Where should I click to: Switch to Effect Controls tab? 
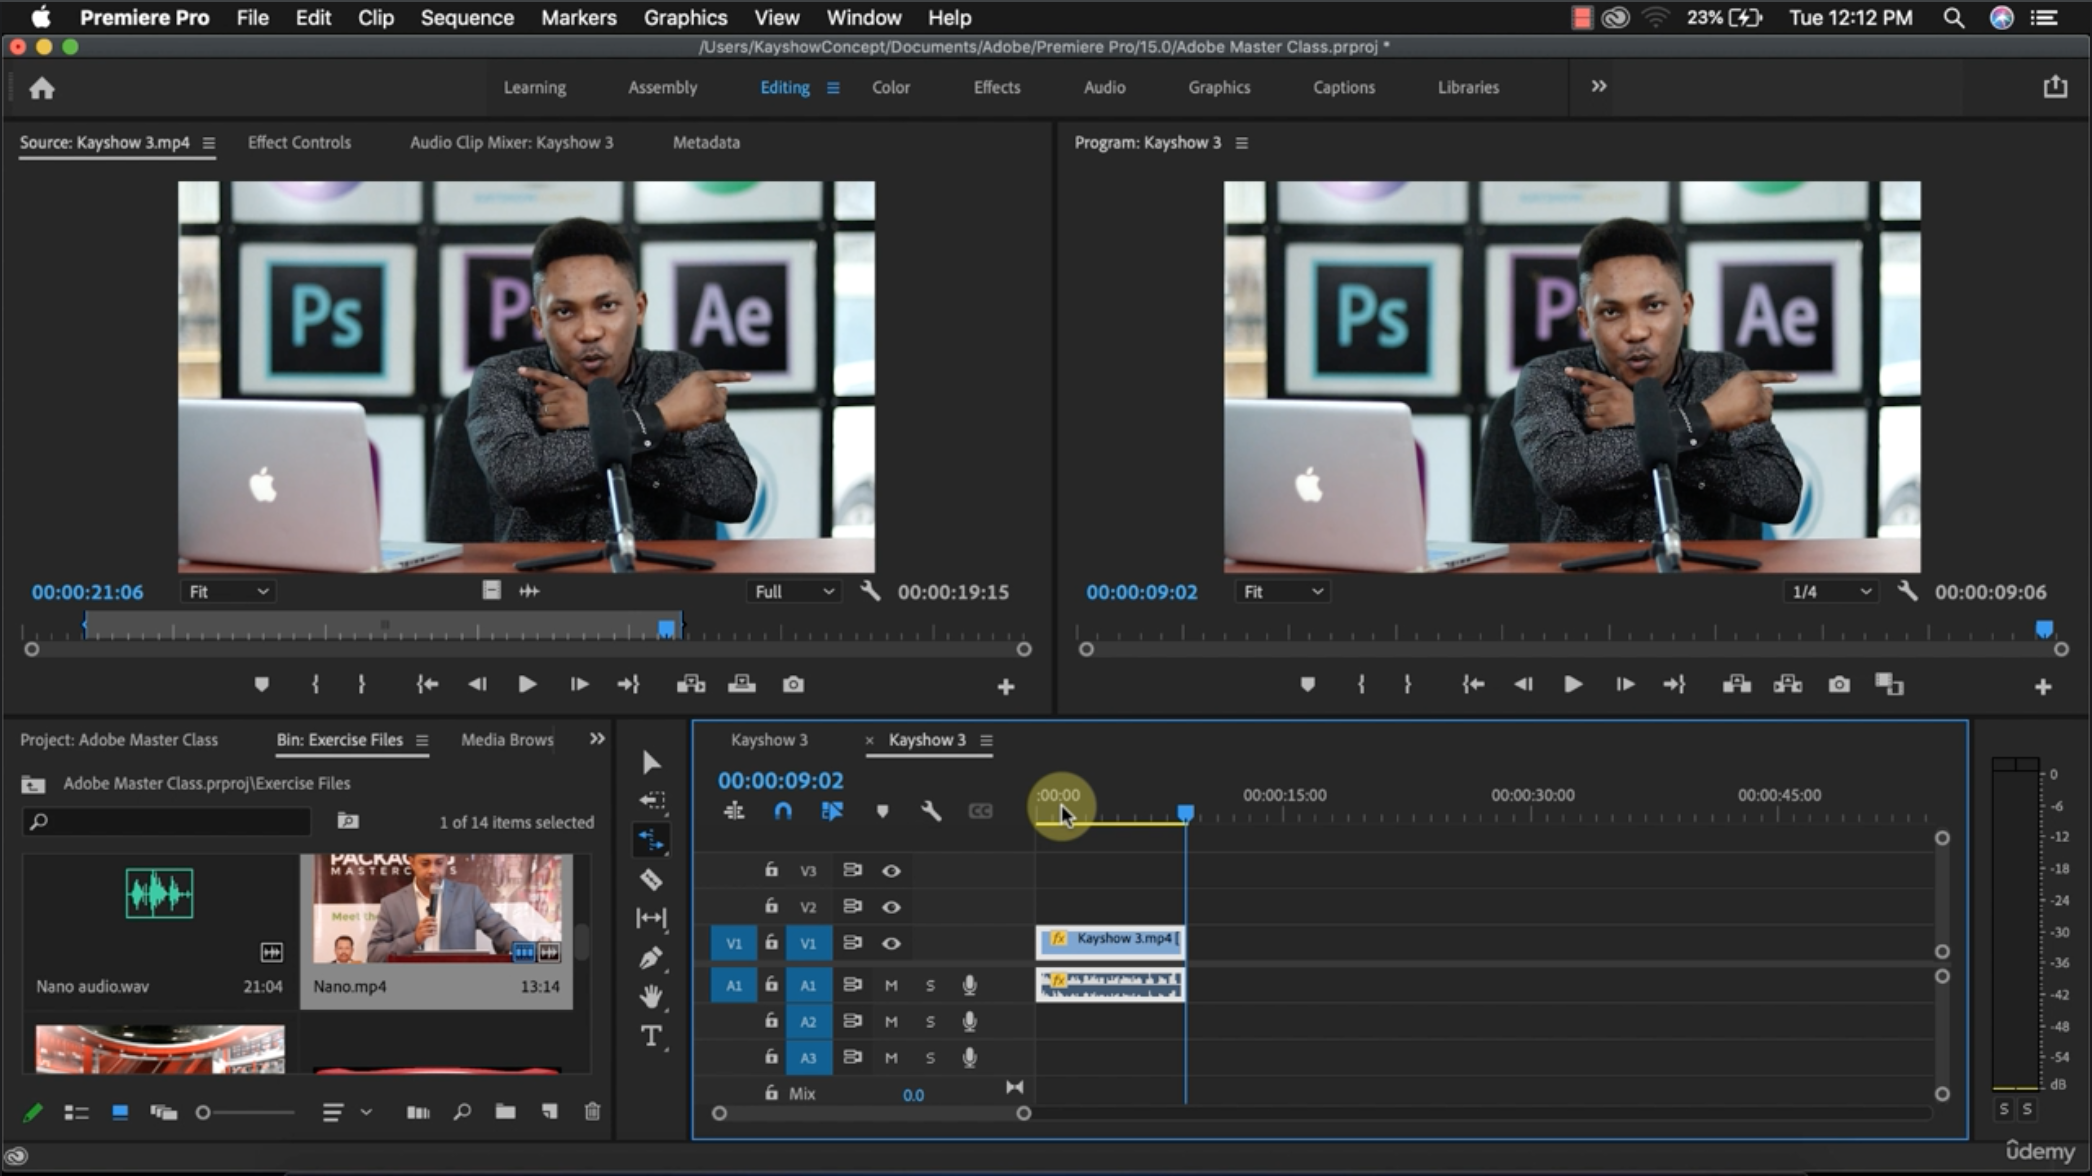[x=299, y=142]
